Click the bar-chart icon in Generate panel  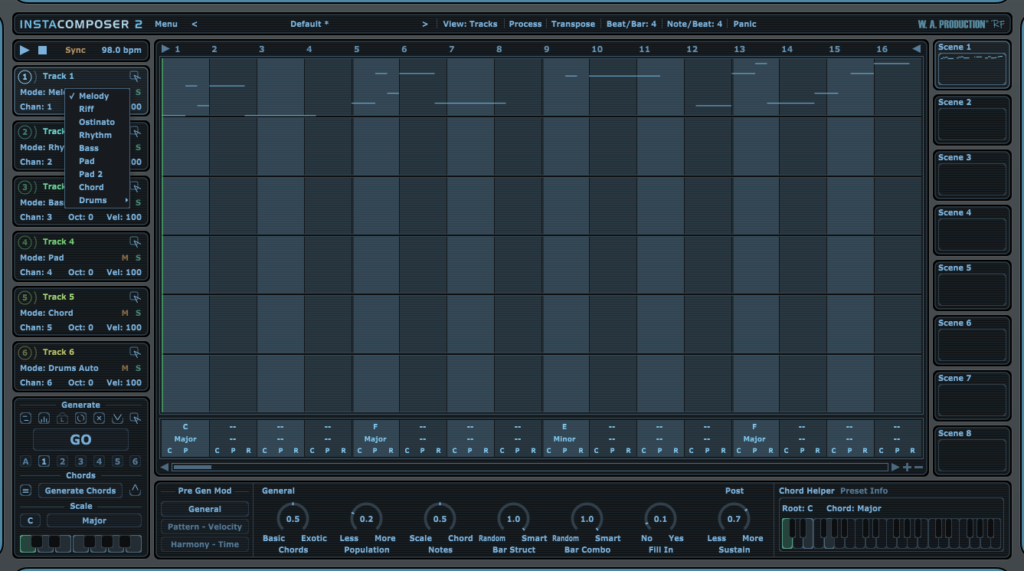(x=44, y=418)
